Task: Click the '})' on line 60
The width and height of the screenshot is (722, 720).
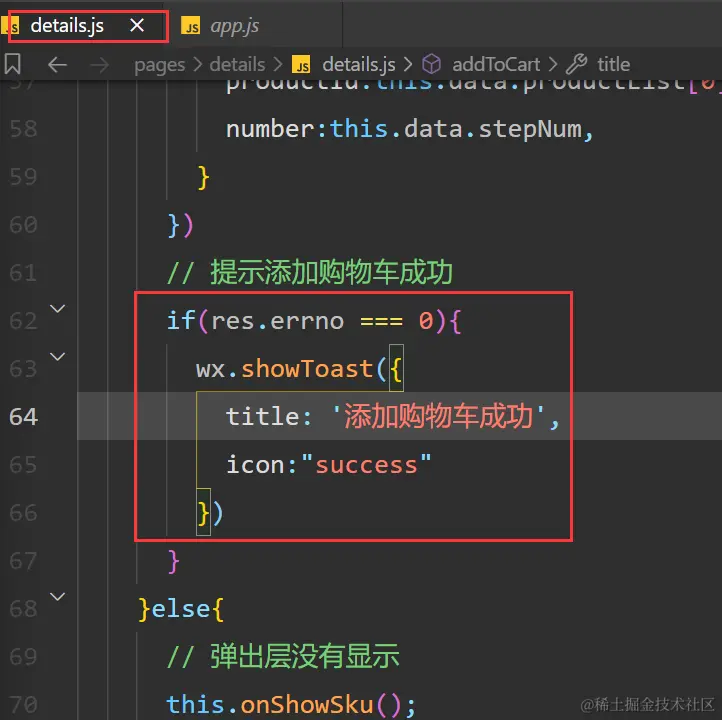Action: (180, 225)
